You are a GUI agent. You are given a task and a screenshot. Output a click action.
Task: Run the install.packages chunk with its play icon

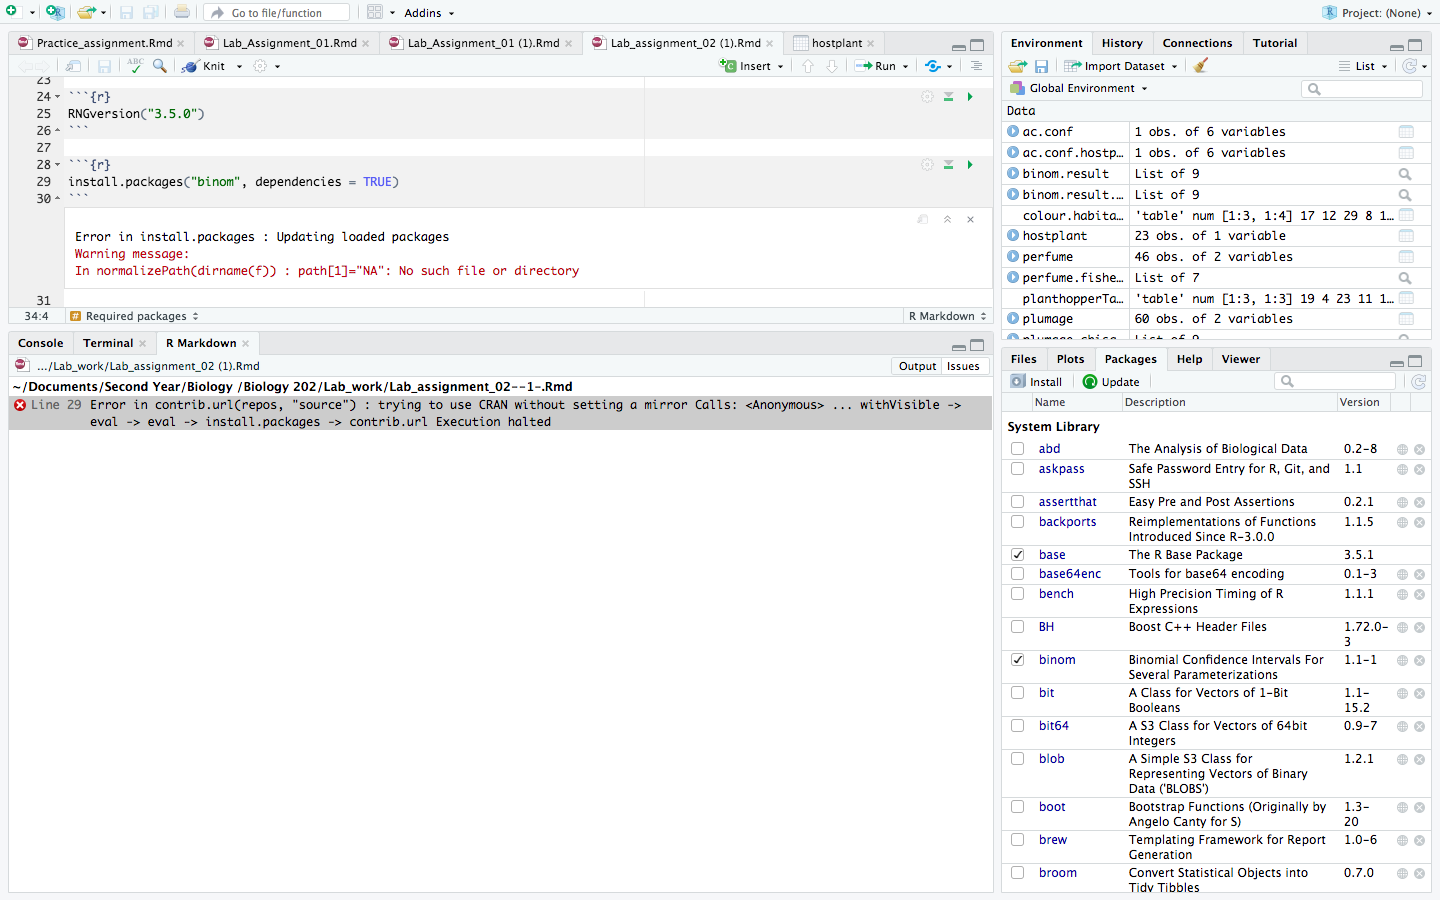click(970, 165)
